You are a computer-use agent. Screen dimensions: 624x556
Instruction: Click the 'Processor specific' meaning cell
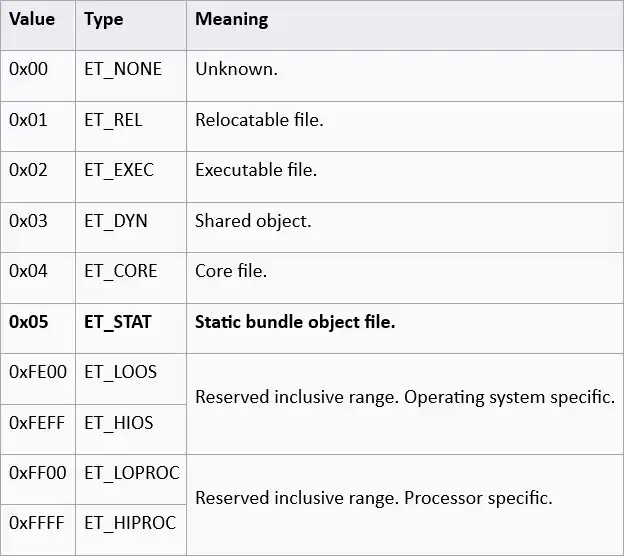tap(405, 505)
